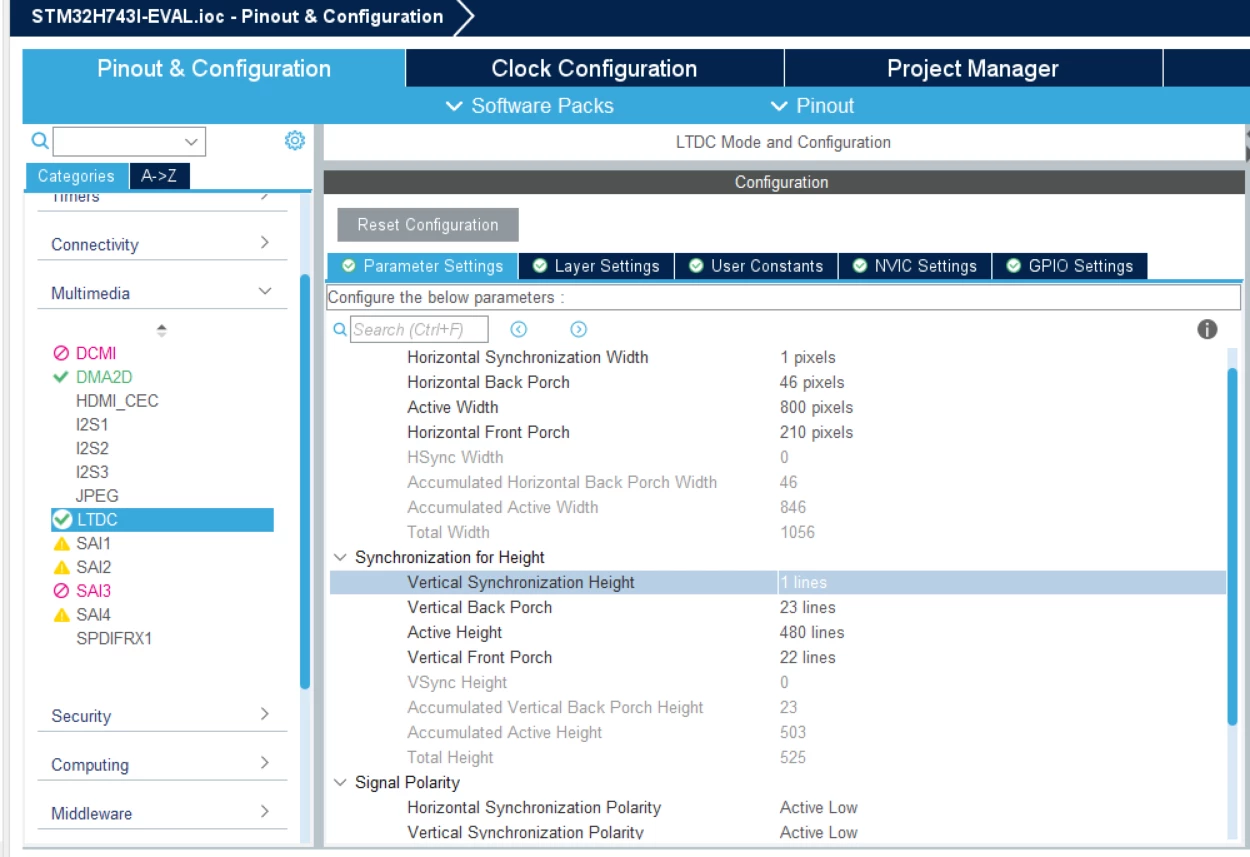Go to previous search result arrow
This screenshot has height=857, width=1250.
click(518, 329)
